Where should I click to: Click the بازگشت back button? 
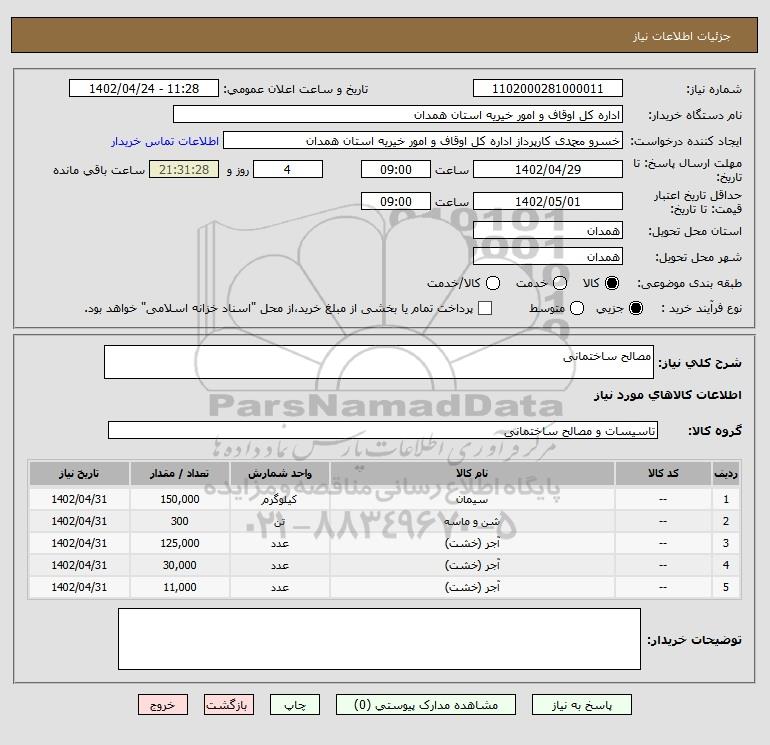coord(229,705)
